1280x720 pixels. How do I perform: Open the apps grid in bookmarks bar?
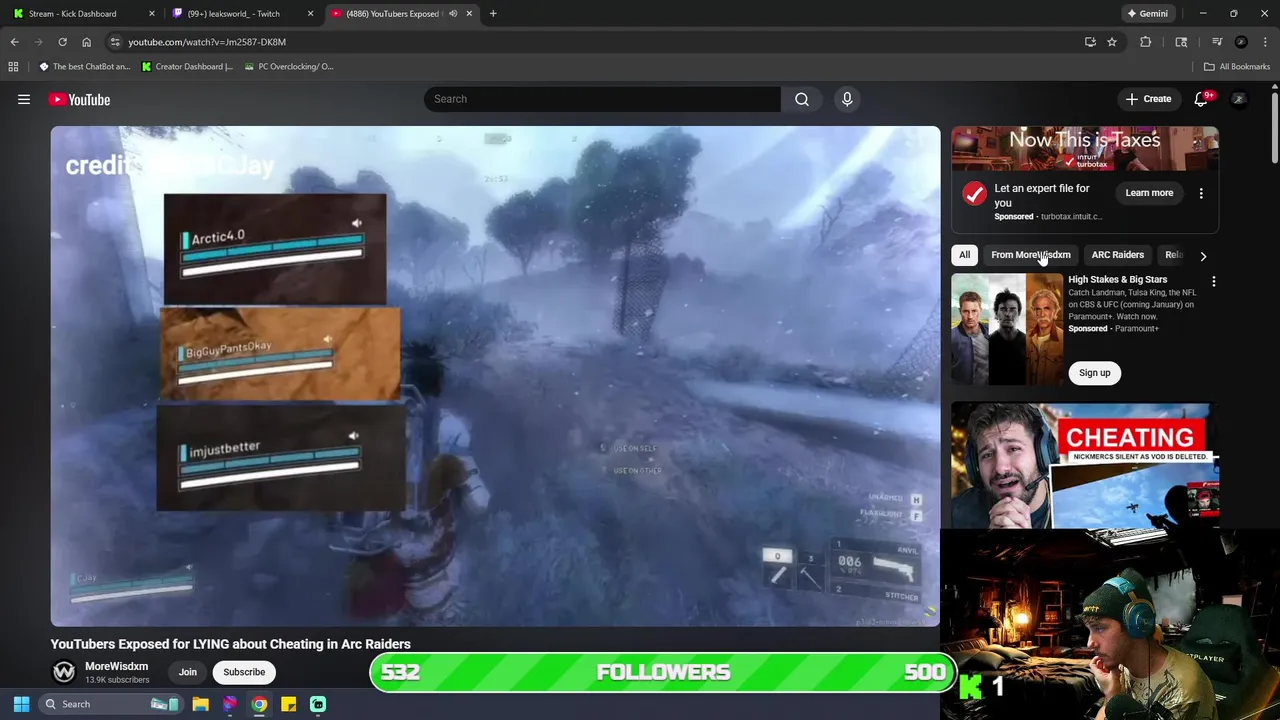[x=13, y=66]
